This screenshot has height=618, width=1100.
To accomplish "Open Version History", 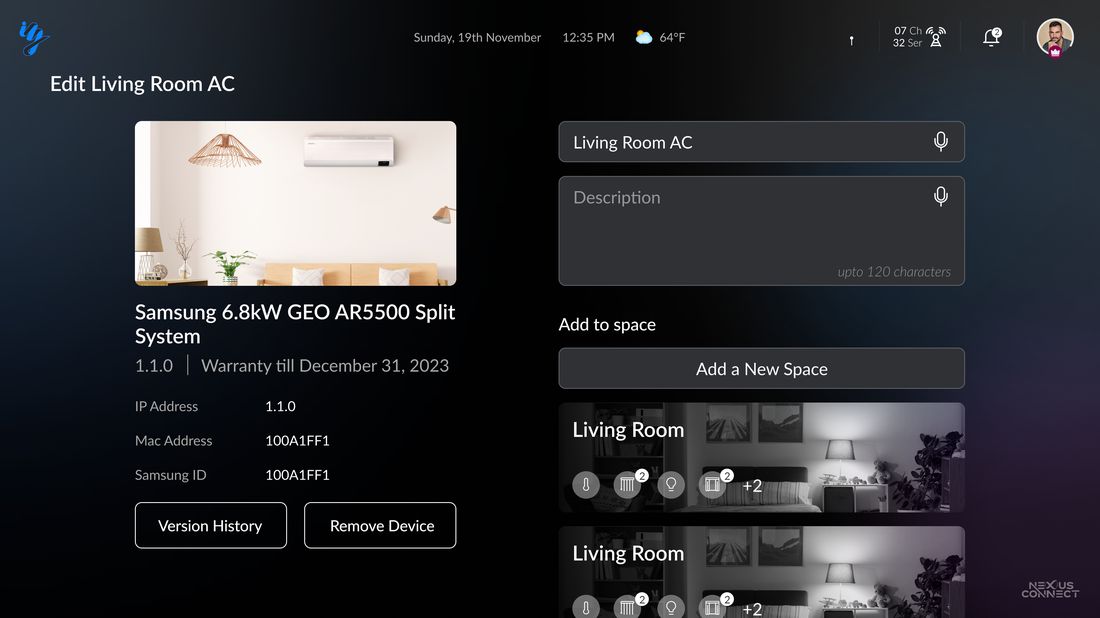I will coord(210,525).
